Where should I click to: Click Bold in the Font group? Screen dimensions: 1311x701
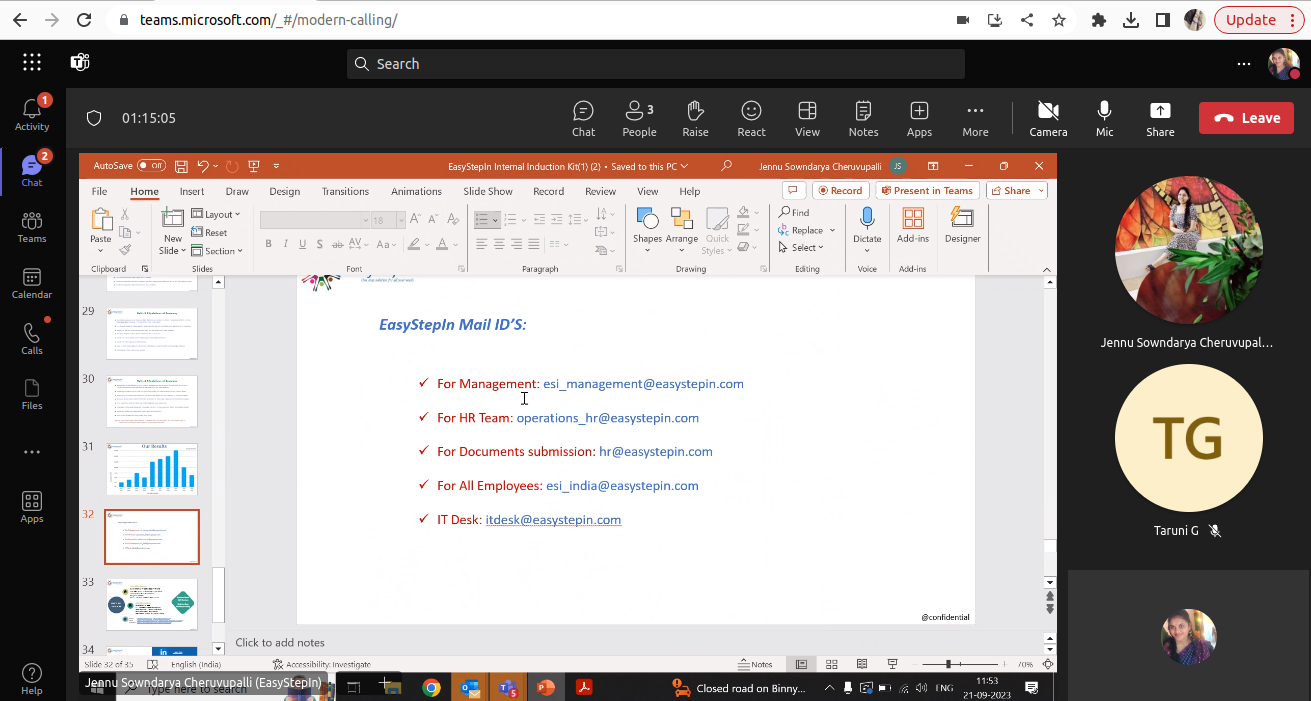(268, 244)
